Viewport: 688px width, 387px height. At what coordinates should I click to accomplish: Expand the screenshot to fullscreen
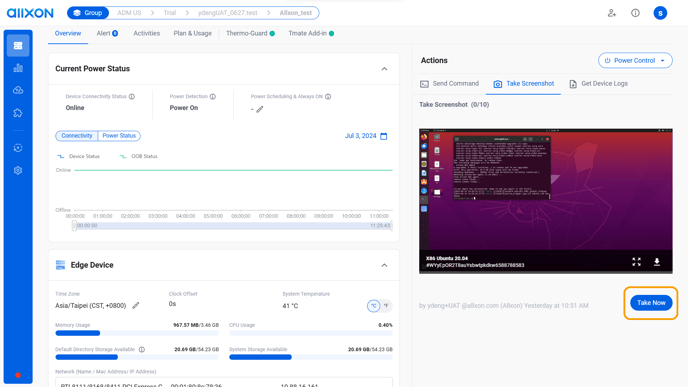coord(636,262)
